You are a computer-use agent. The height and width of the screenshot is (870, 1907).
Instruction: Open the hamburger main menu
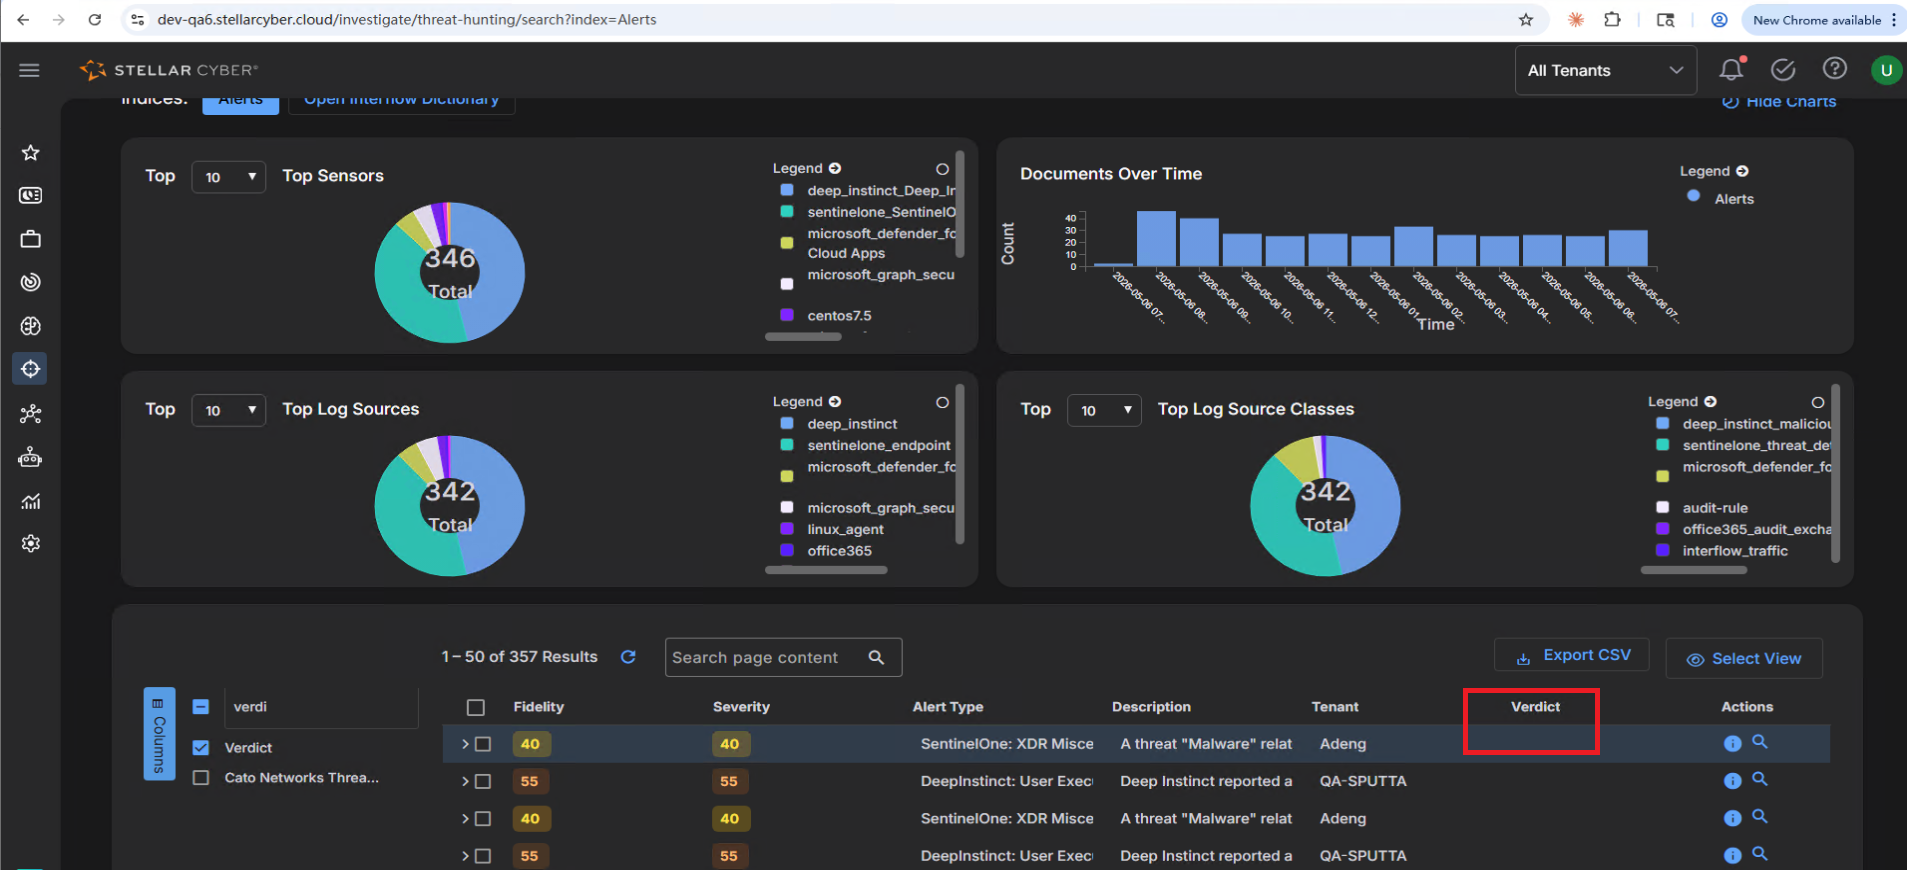coord(29,70)
